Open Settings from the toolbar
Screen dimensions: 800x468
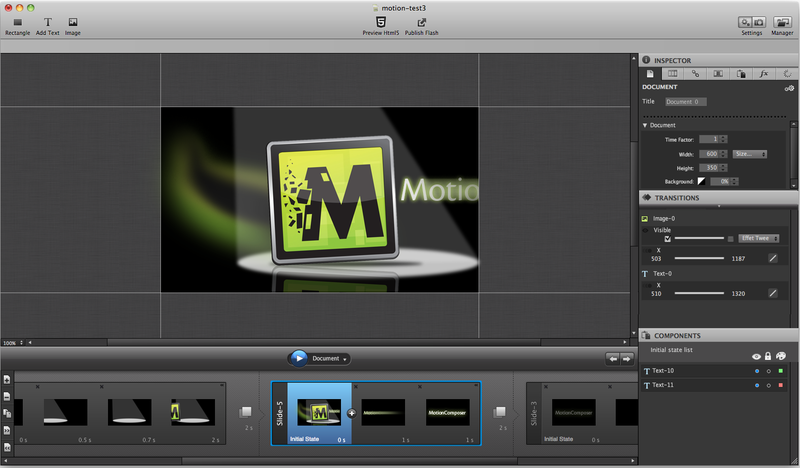pos(752,26)
